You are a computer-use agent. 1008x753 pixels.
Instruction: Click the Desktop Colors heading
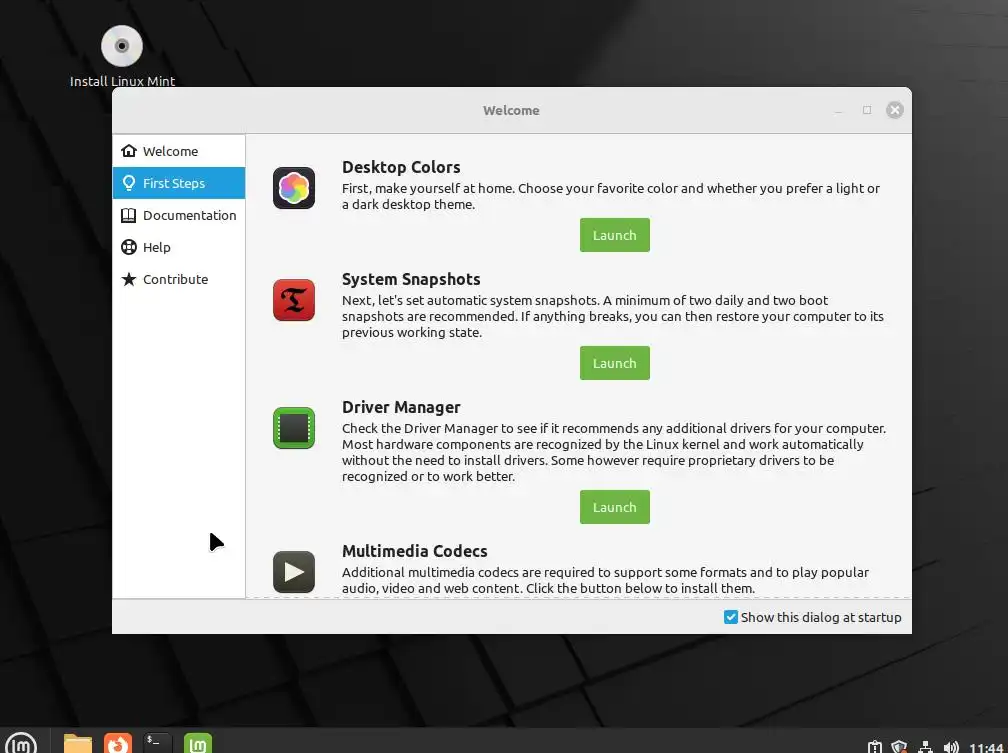point(401,167)
